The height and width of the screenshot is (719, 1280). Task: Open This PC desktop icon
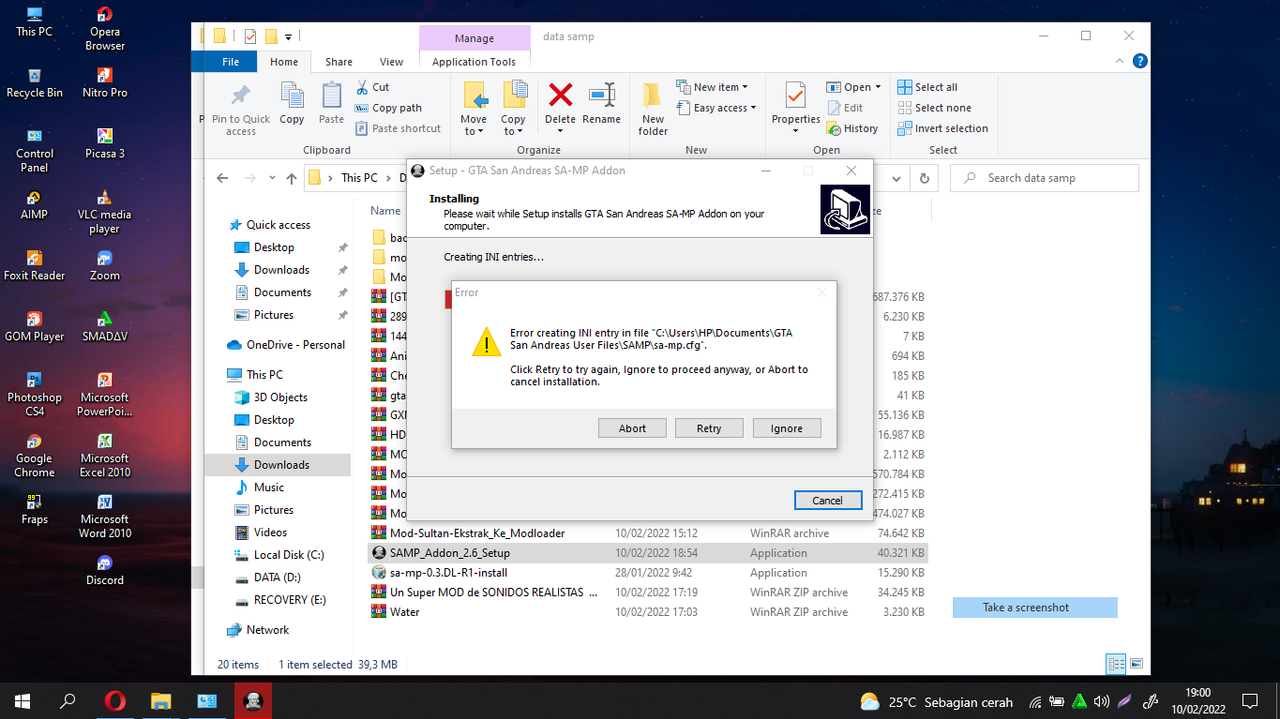34,22
